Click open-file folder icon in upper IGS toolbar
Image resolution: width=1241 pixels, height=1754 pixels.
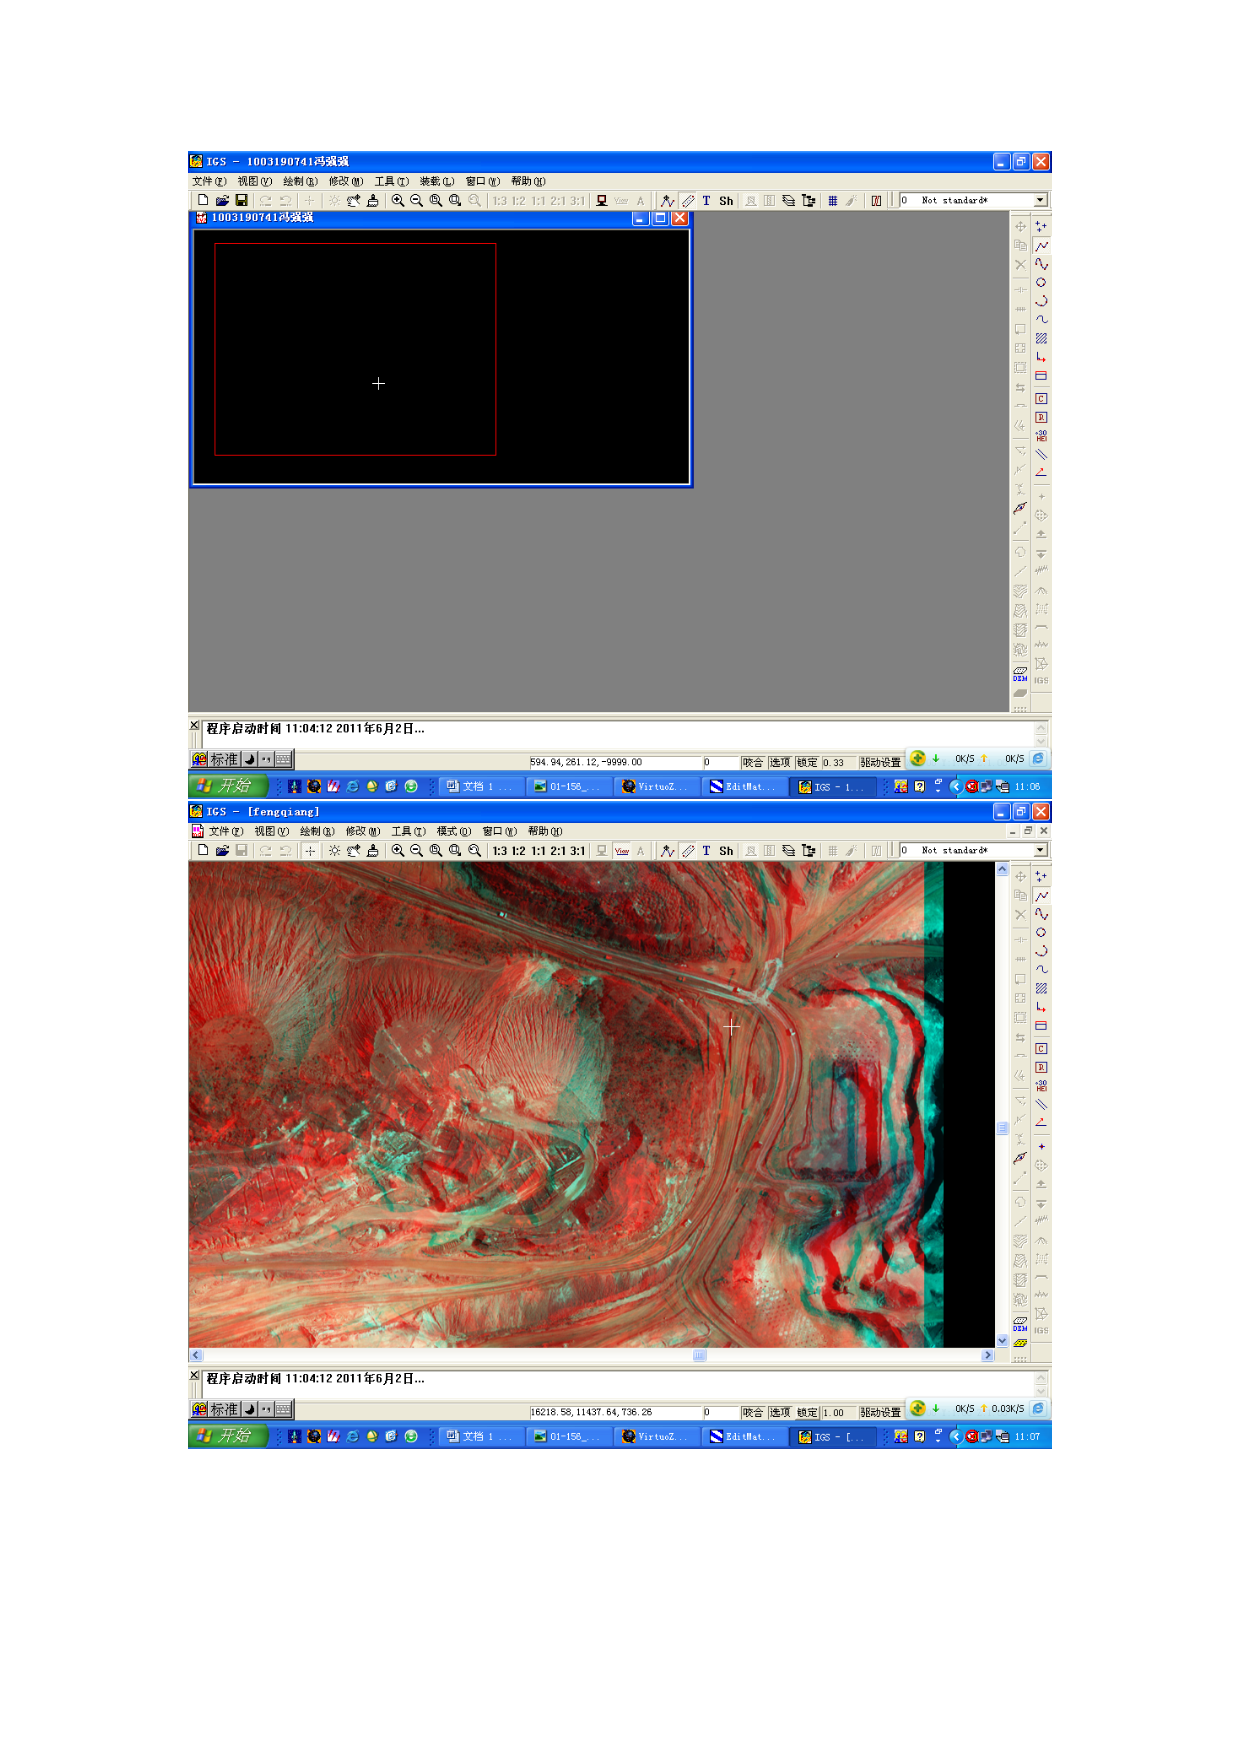pos(222,201)
